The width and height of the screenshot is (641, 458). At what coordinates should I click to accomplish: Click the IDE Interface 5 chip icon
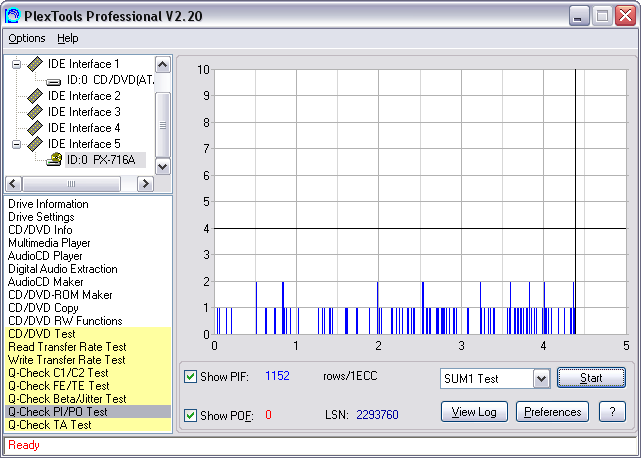point(35,144)
